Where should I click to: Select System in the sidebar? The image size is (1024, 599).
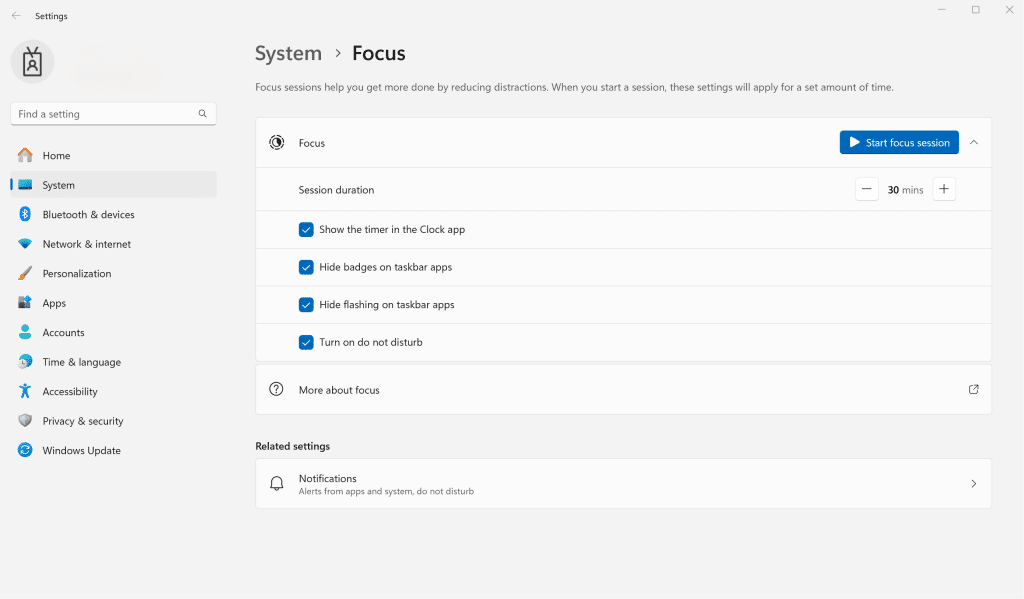(114, 185)
